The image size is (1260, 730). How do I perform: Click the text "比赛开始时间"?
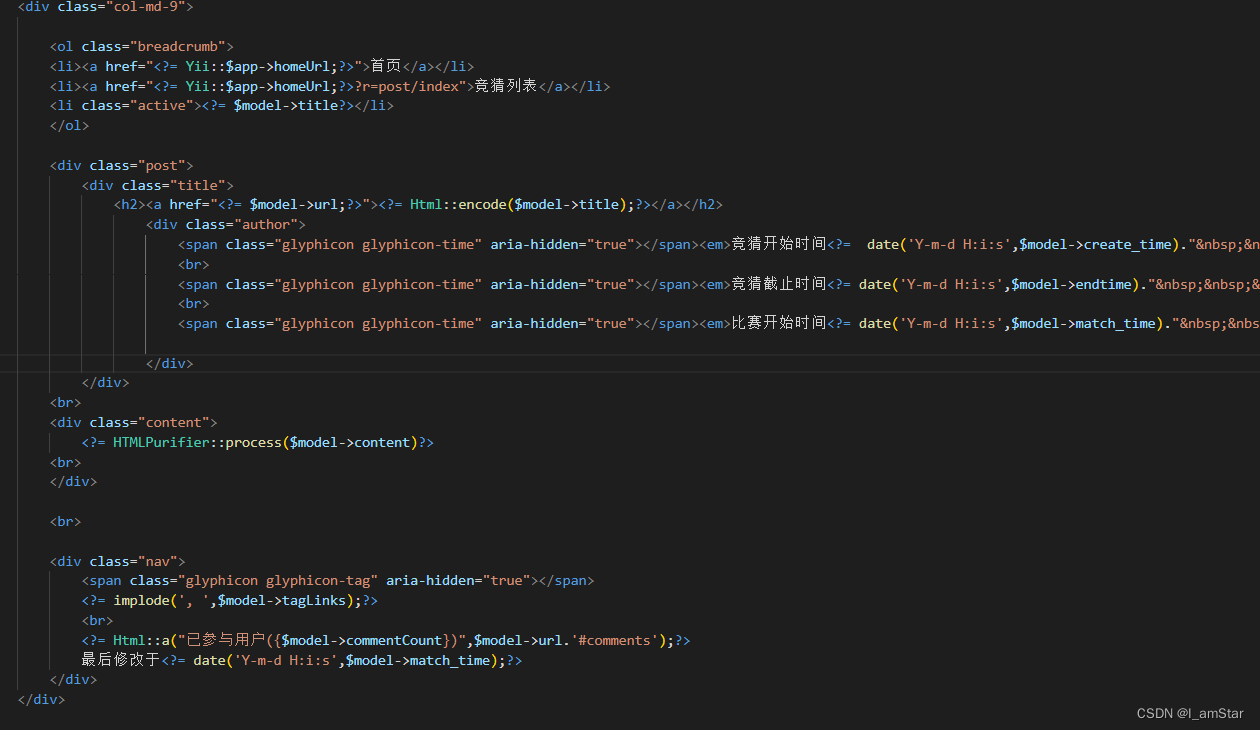pos(779,323)
